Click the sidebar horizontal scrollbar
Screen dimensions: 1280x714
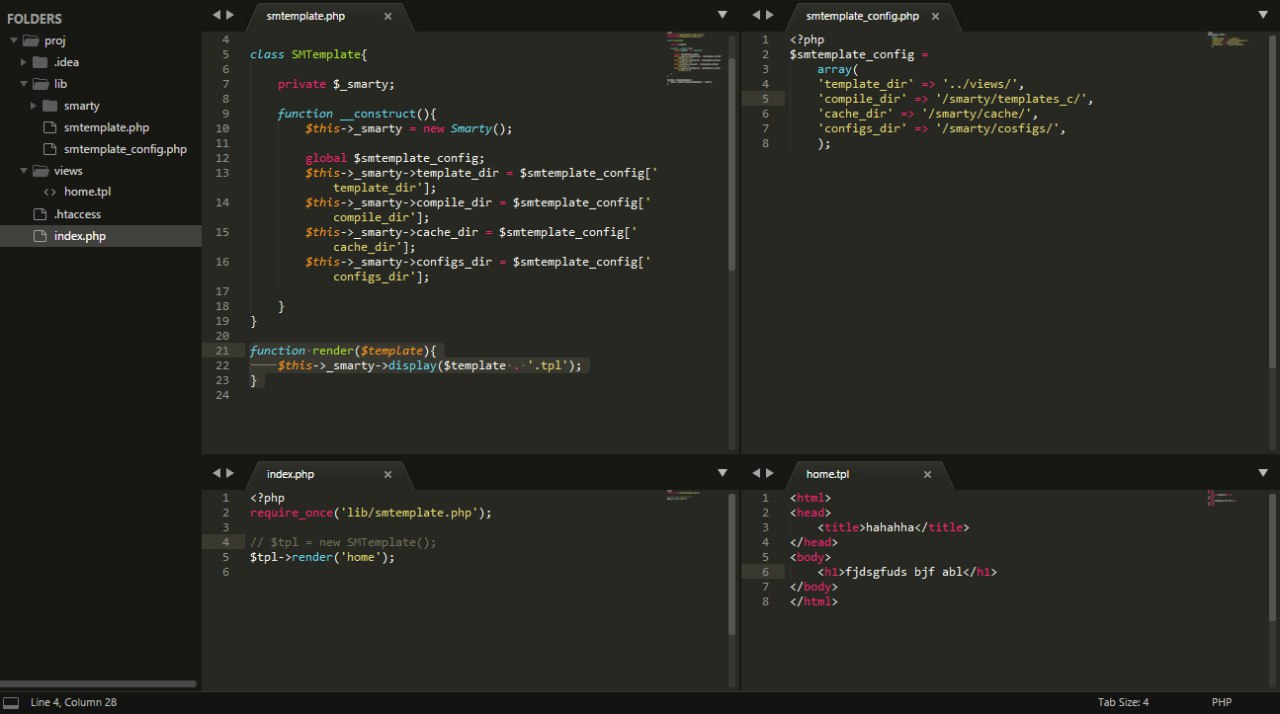98,684
